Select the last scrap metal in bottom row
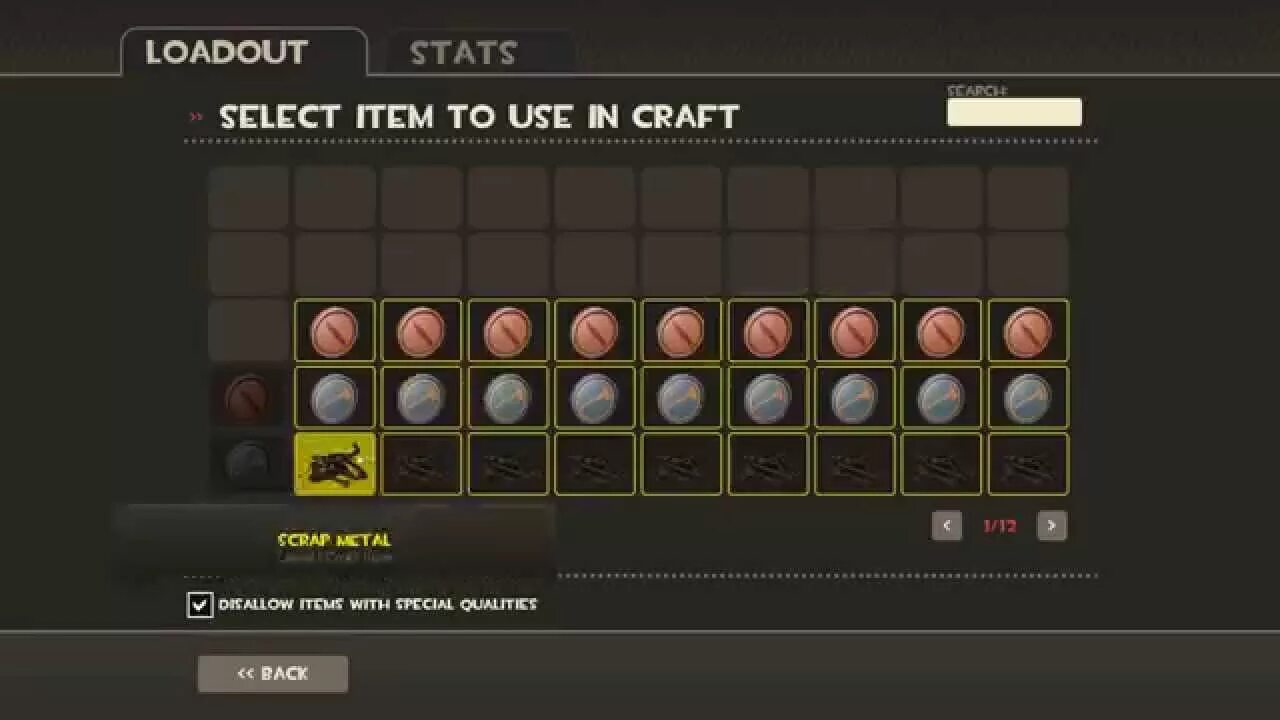The width and height of the screenshot is (1280, 720). pyautogui.click(x=1028, y=464)
